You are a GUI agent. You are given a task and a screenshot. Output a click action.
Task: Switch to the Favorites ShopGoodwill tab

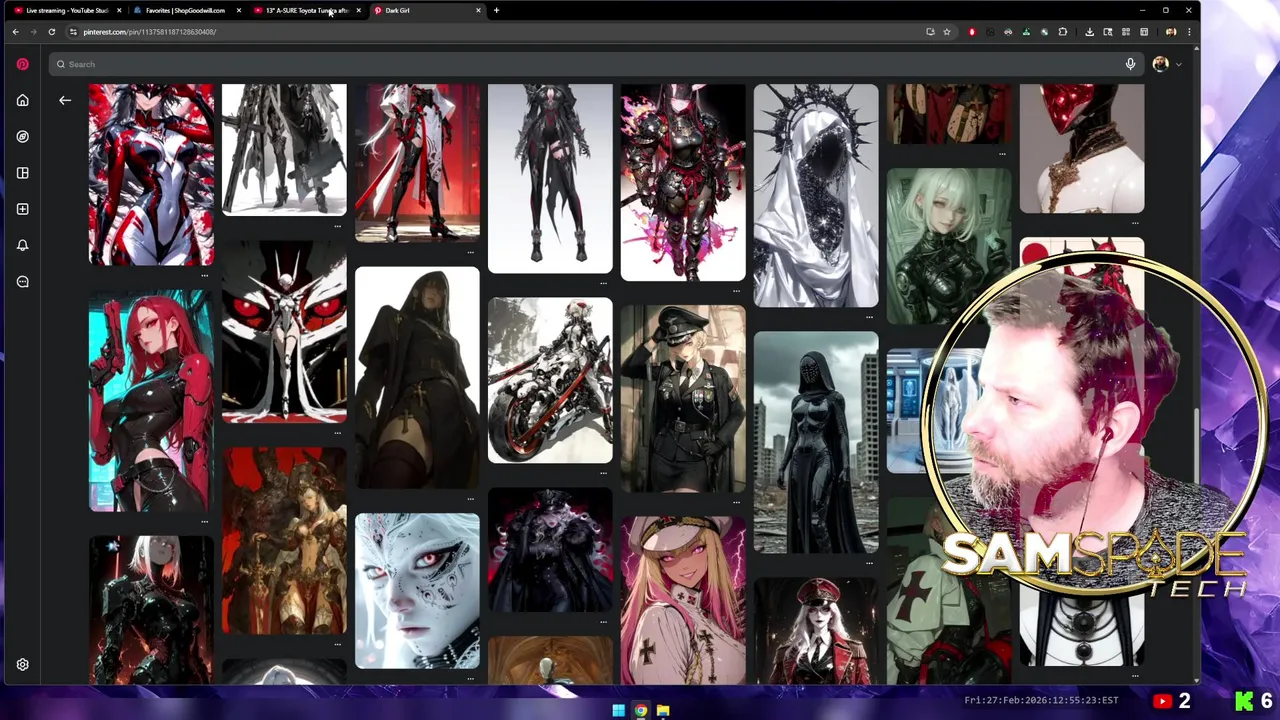click(x=186, y=10)
